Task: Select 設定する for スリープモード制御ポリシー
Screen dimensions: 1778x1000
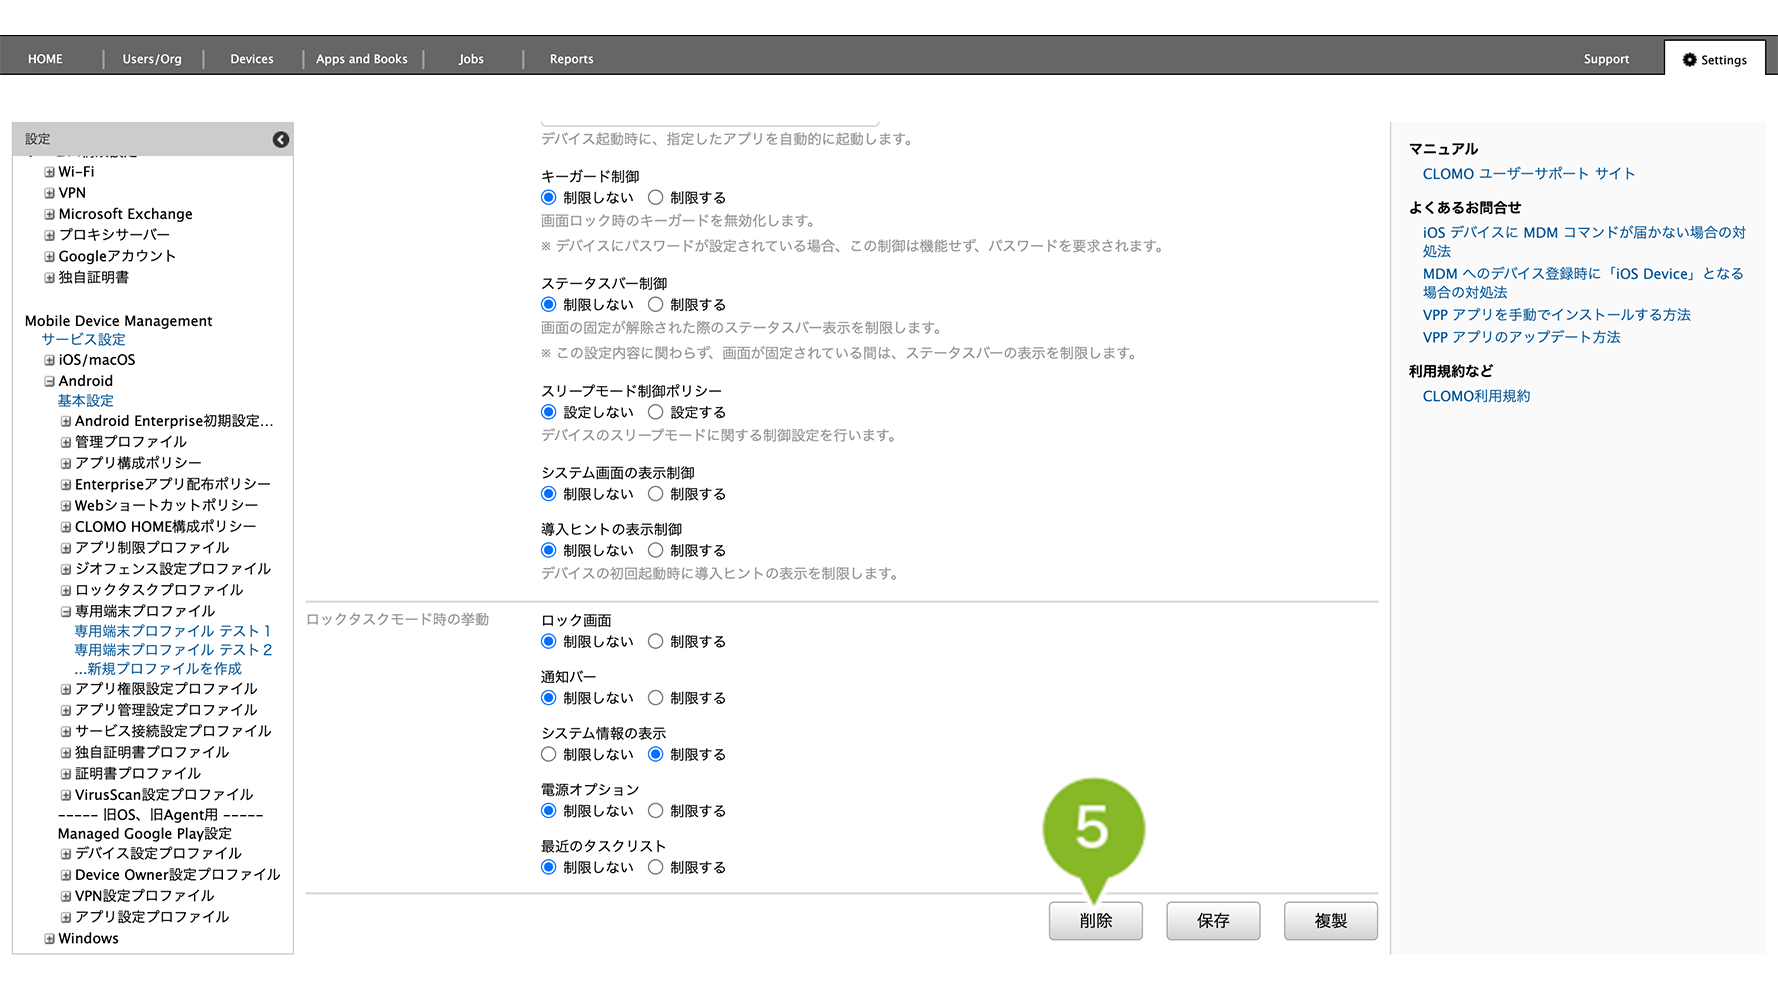Action: click(x=656, y=412)
